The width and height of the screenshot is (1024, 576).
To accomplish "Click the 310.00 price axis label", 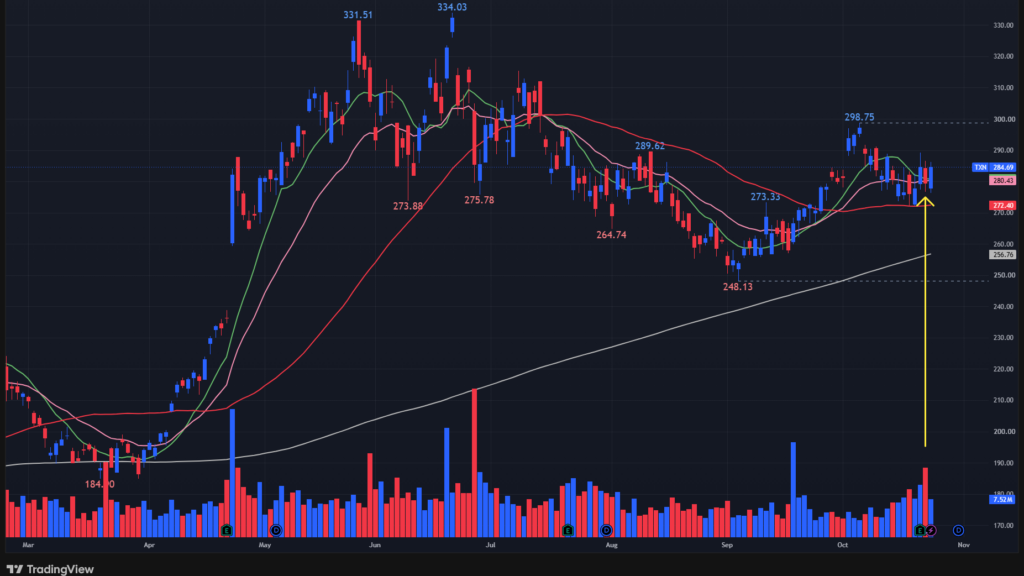I will tap(1003, 88).
